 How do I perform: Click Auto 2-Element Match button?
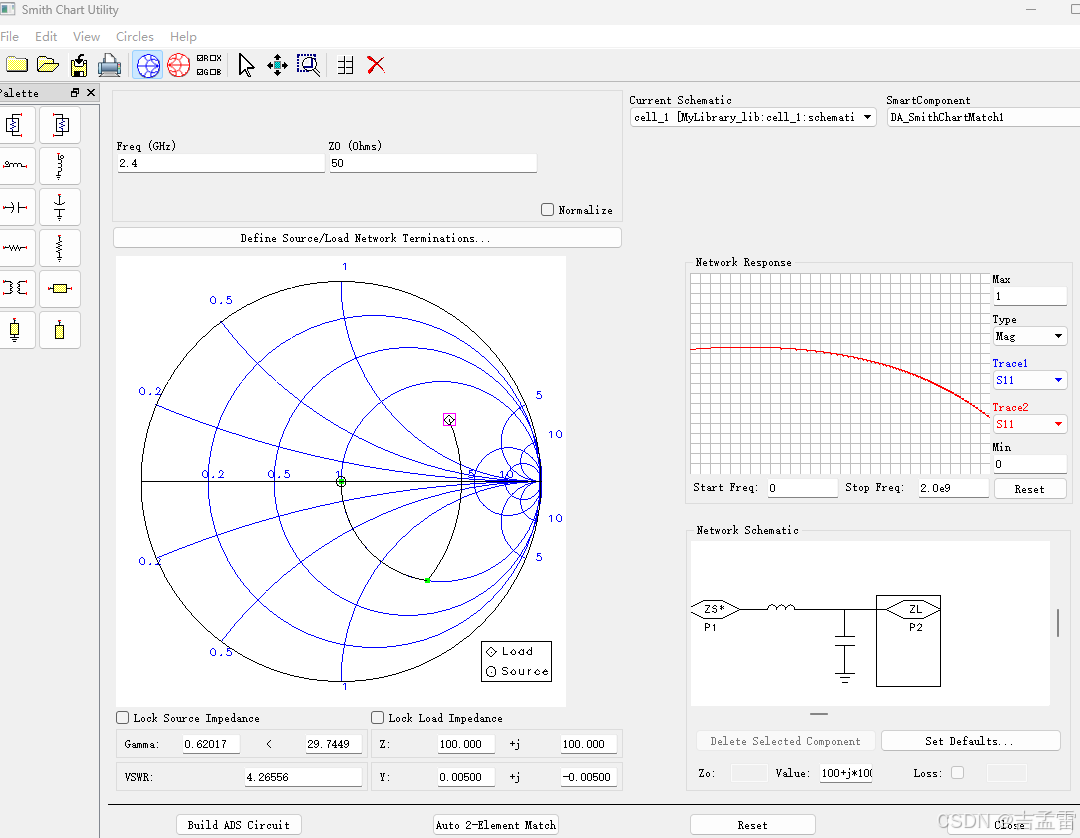click(x=496, y=824)
